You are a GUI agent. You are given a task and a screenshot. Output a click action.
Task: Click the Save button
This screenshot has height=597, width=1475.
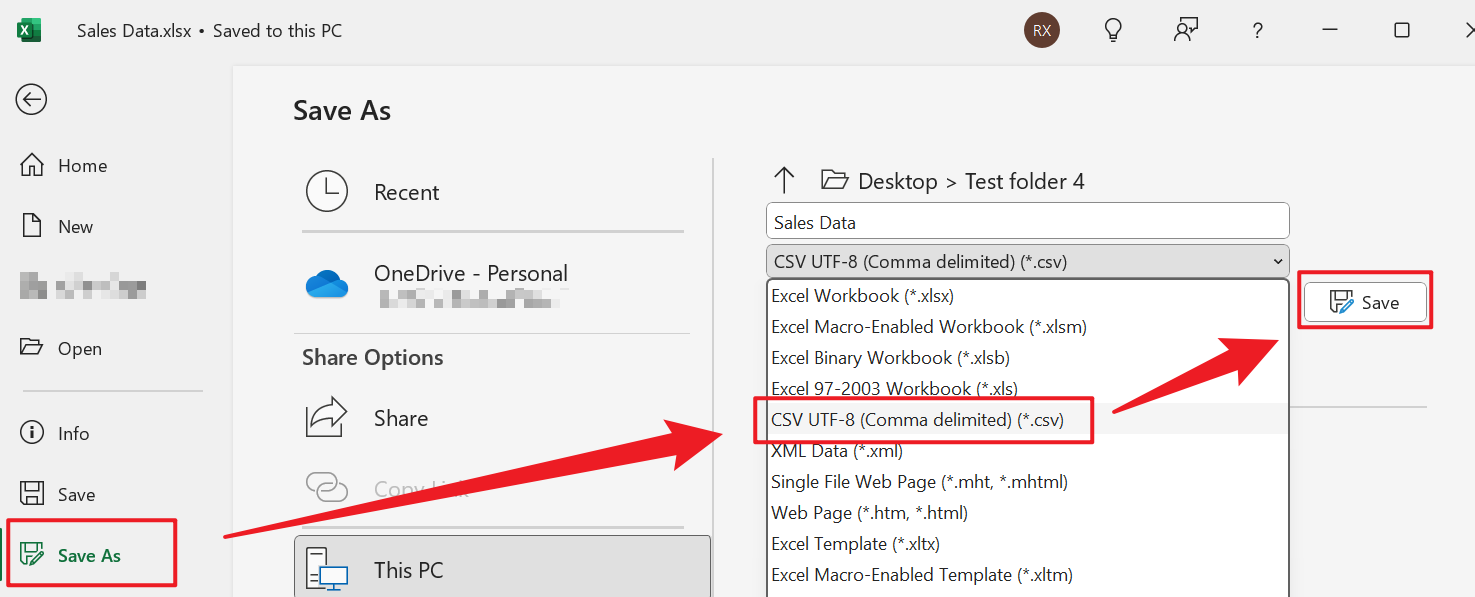click(1365, 301)
